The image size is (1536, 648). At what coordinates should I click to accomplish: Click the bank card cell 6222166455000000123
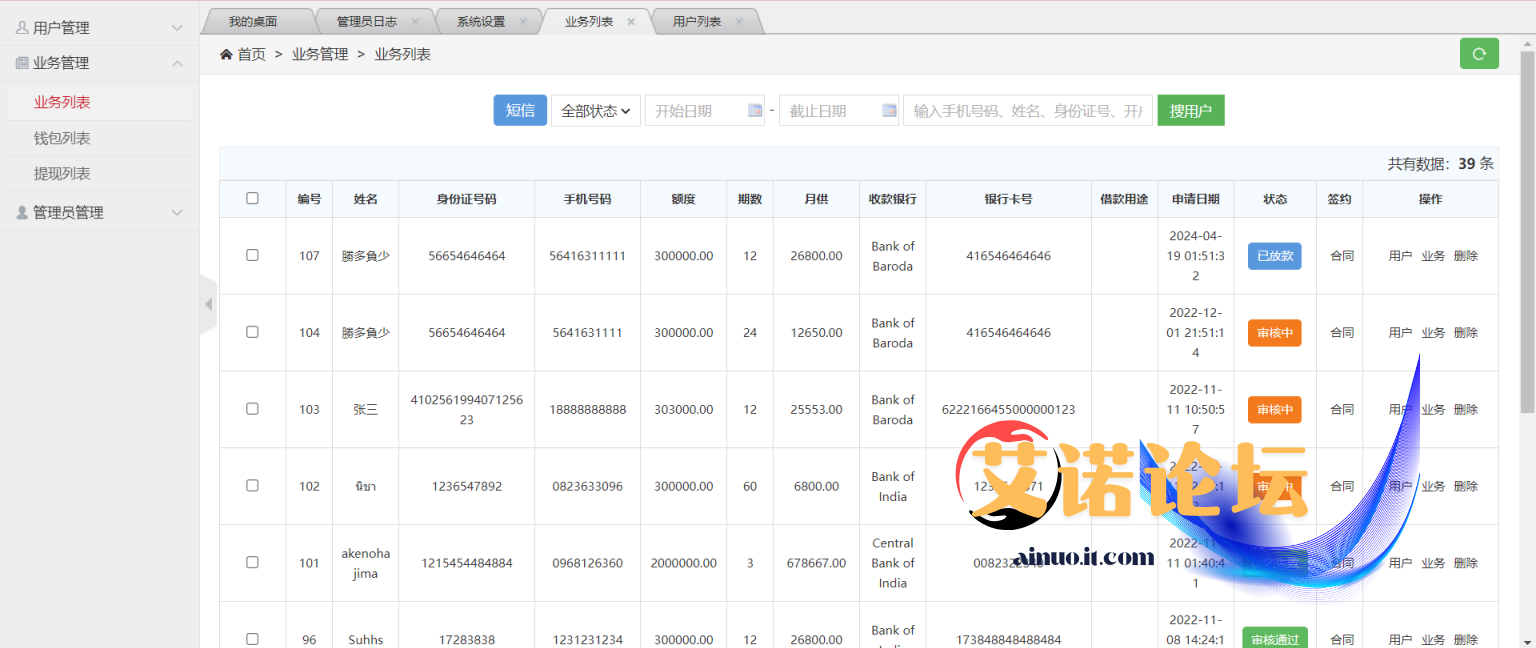[1008, 409]
